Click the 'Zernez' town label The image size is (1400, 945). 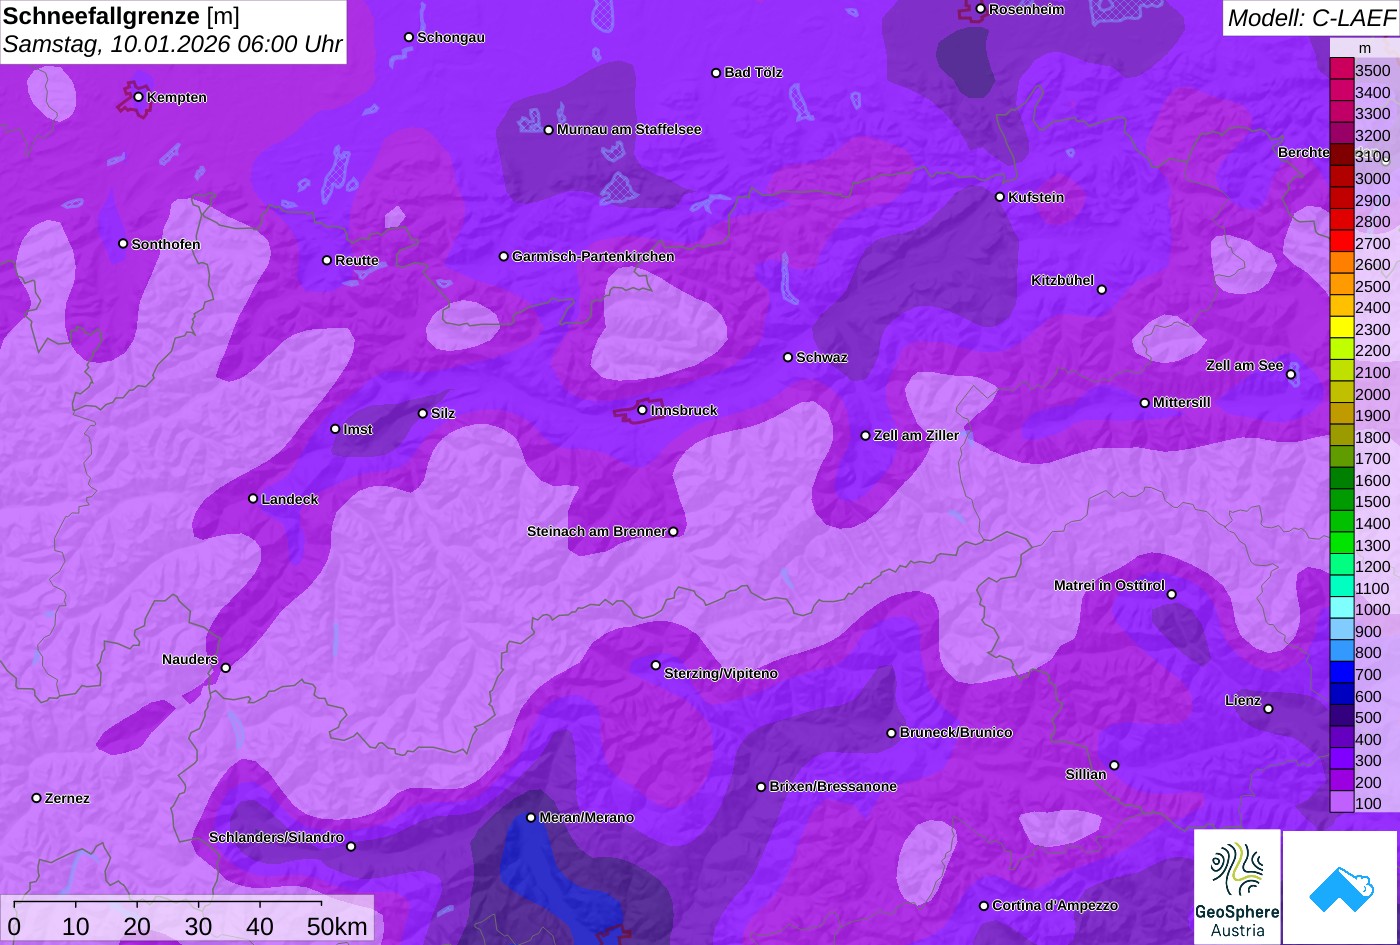pos(67,798)
